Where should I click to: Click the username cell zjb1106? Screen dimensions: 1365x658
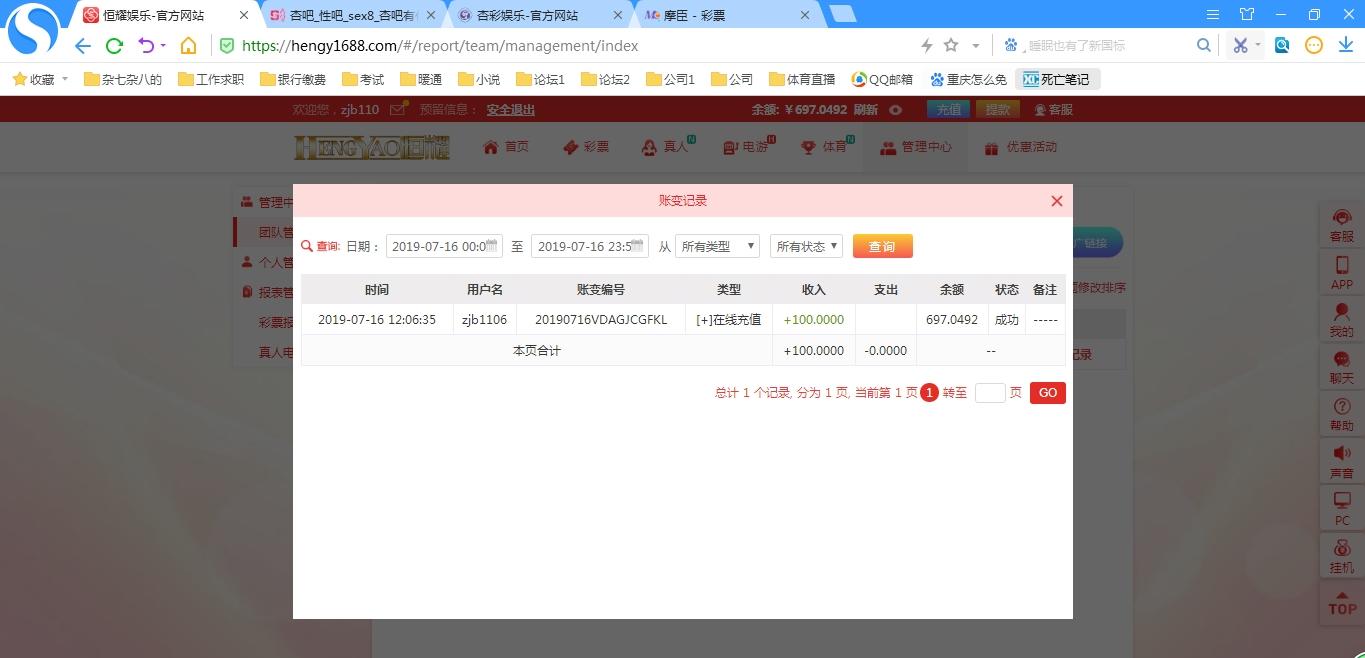point(484,320)
